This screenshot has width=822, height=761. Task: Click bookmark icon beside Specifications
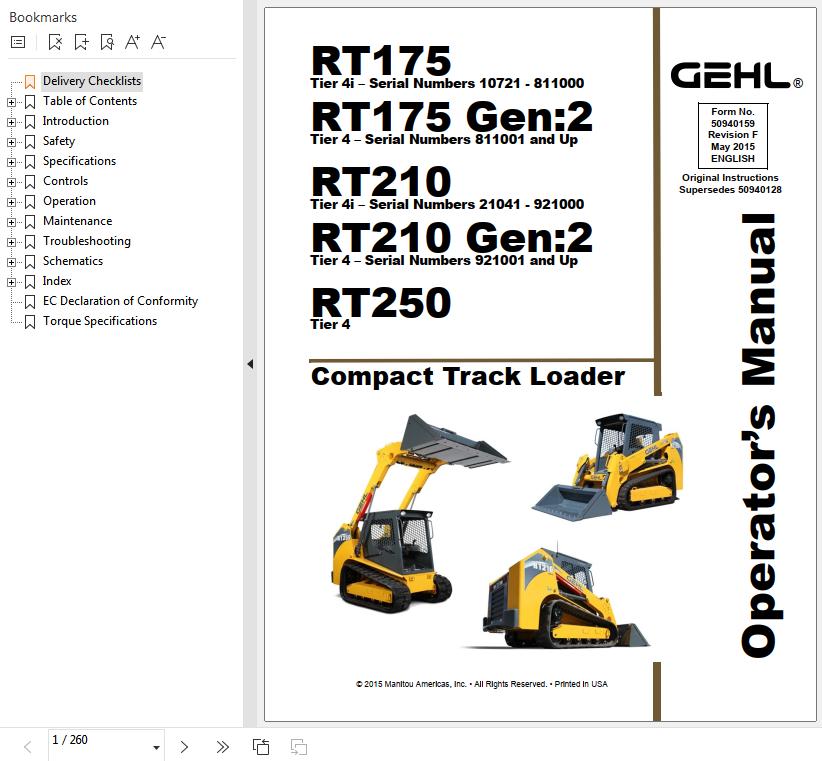[30, 161]
